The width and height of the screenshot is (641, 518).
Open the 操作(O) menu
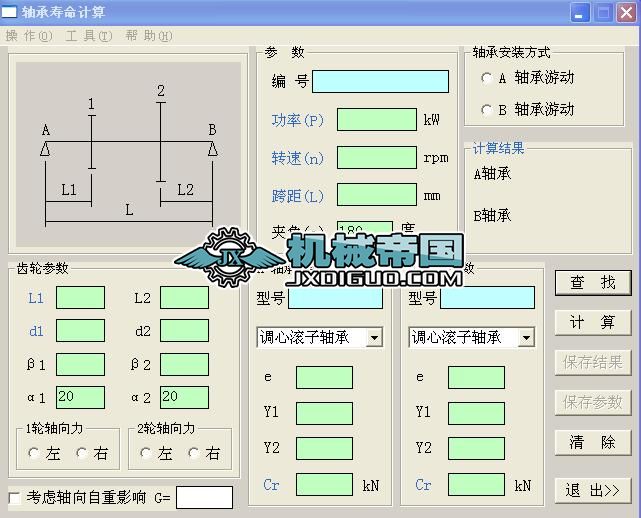point(29,36)
